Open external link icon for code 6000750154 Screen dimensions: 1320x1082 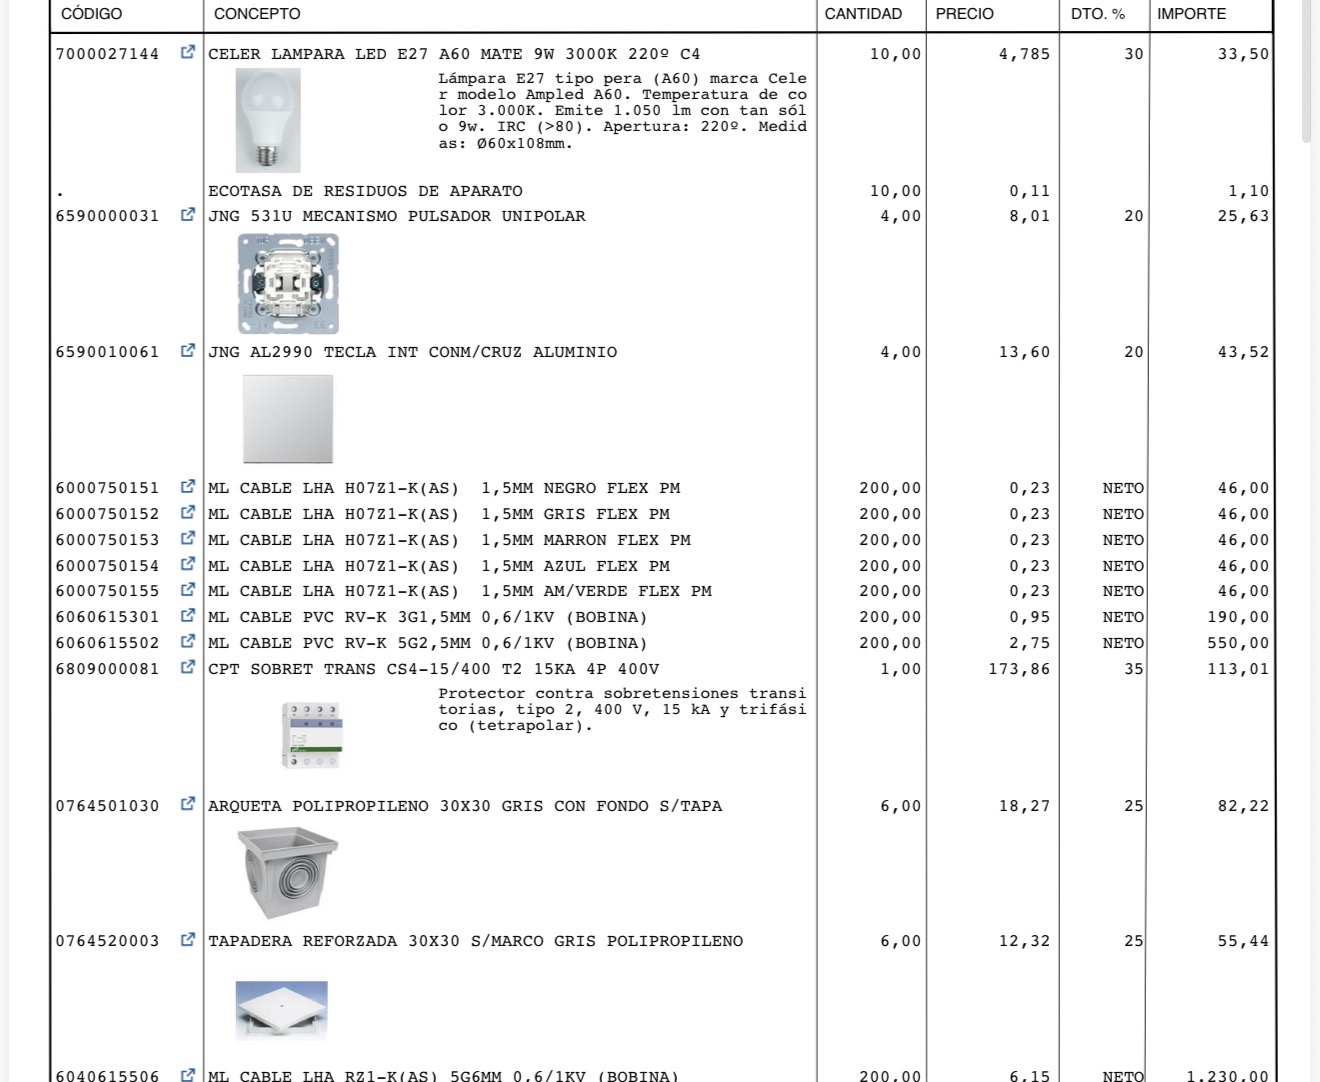tap(187, 565)
